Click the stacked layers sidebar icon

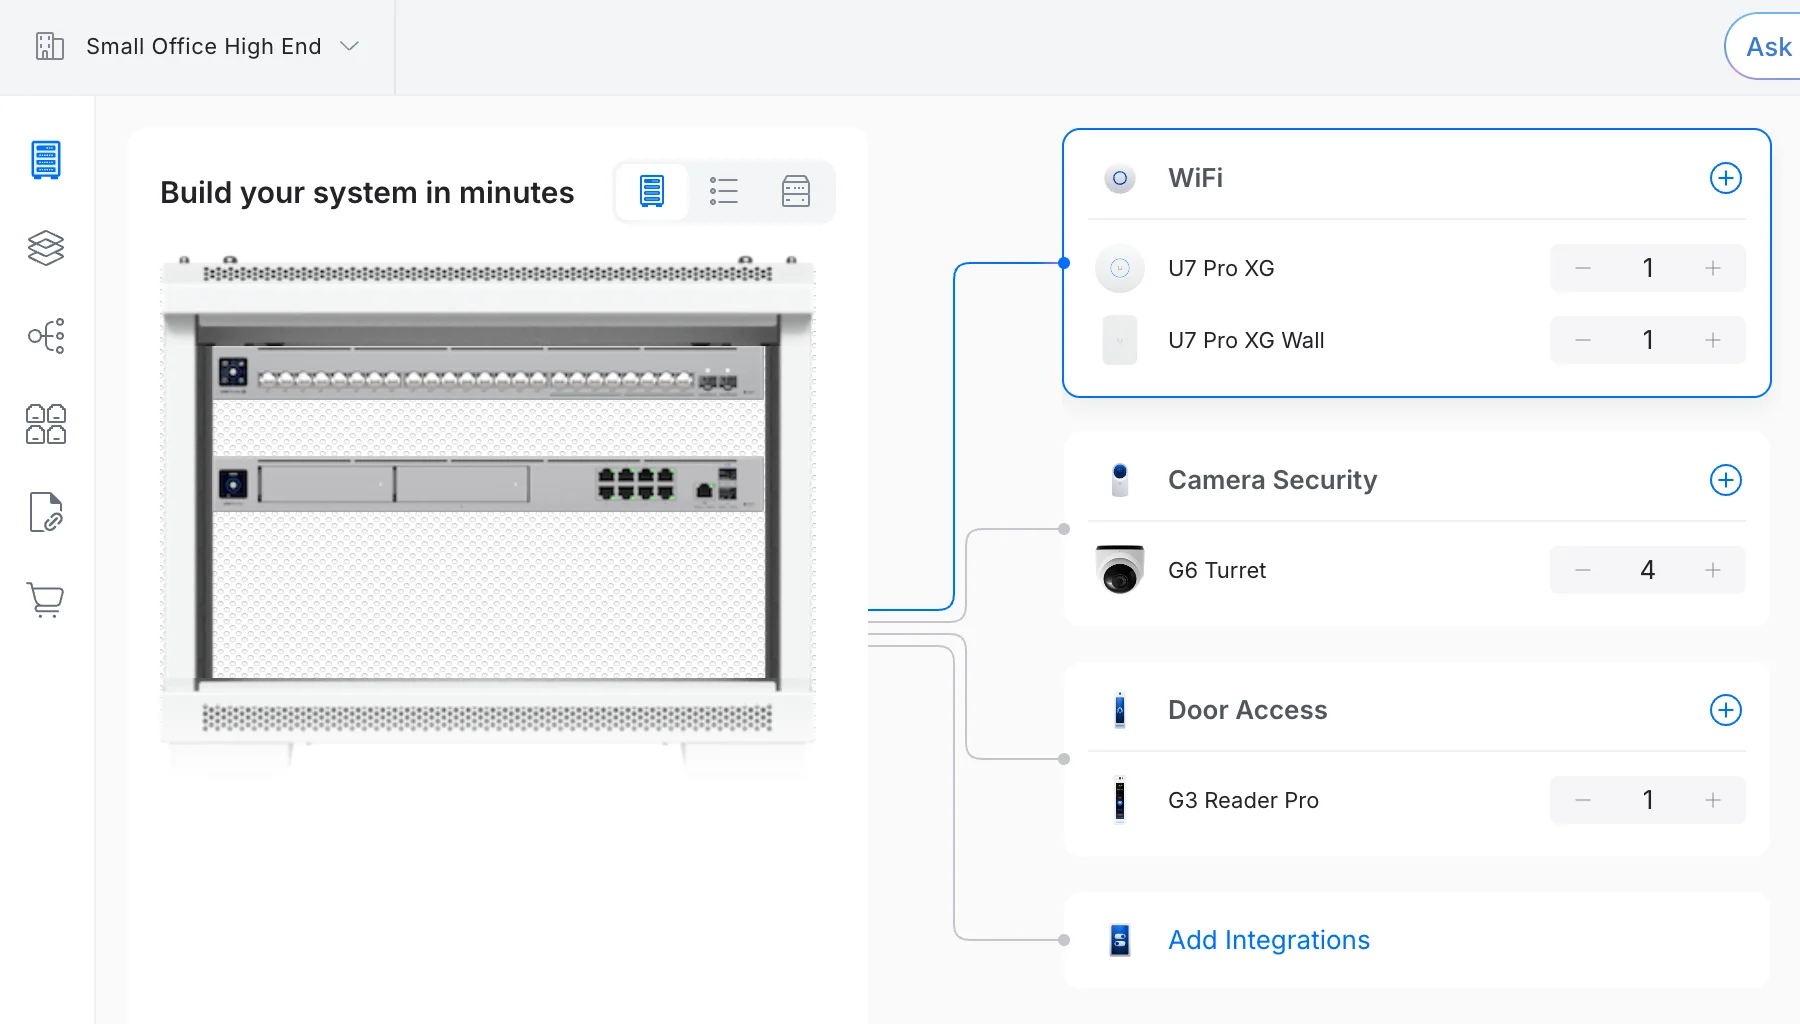tap(46, 248)
